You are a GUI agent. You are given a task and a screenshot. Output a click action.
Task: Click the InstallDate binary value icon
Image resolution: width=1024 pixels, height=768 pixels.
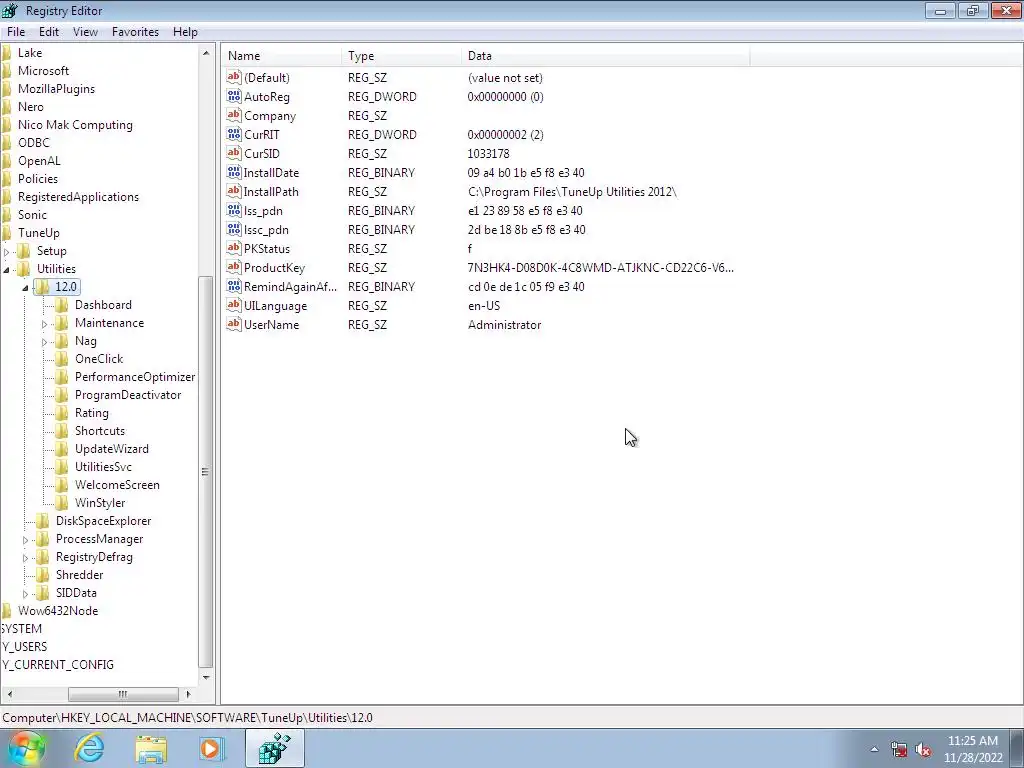point(234,172)
